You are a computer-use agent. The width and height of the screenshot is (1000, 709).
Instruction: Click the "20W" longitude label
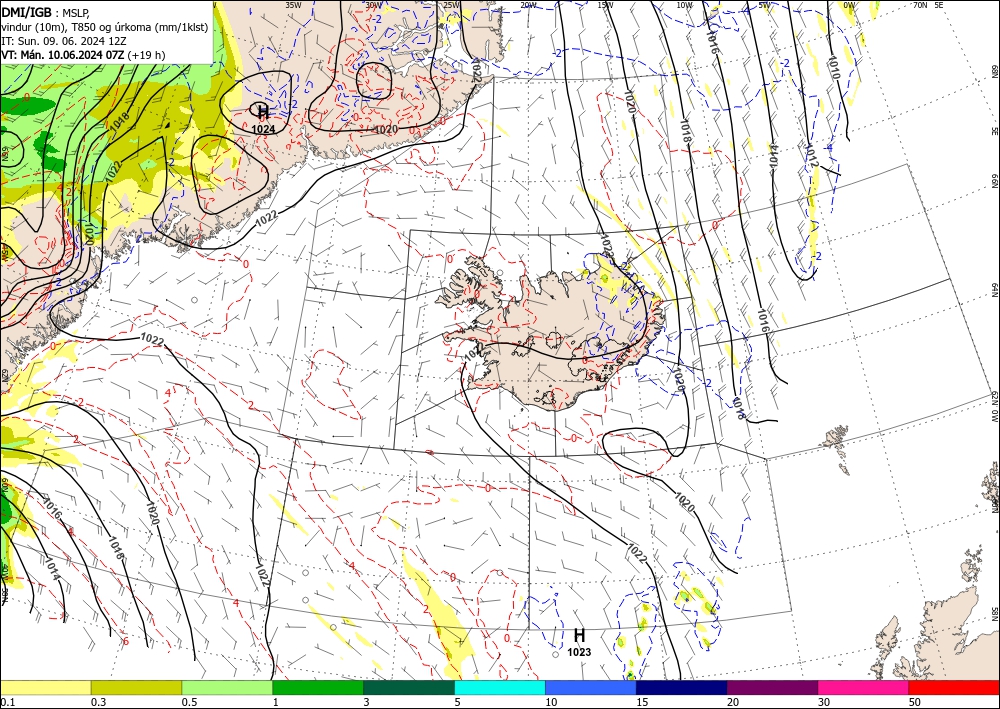point(528,5)
